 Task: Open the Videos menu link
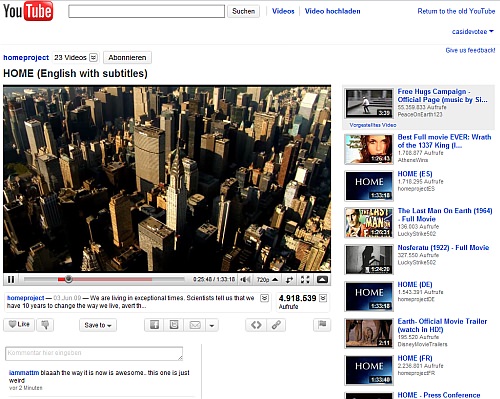pyautogui.click(x=283, y=11)
